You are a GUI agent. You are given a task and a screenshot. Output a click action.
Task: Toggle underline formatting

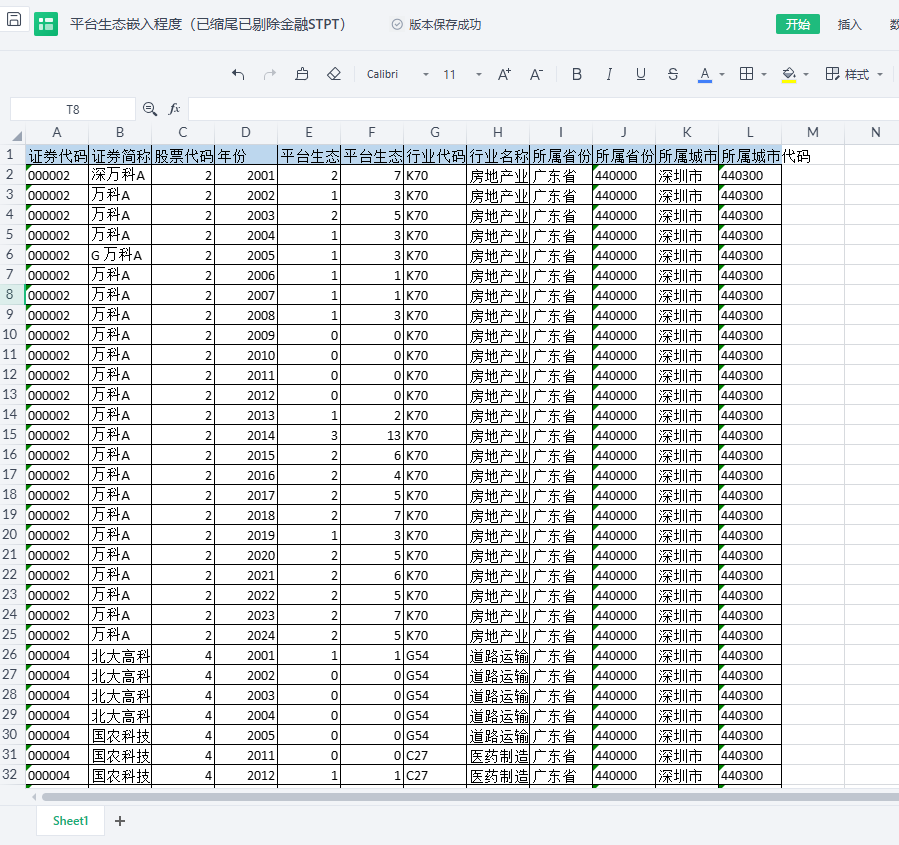pos(641,74)
